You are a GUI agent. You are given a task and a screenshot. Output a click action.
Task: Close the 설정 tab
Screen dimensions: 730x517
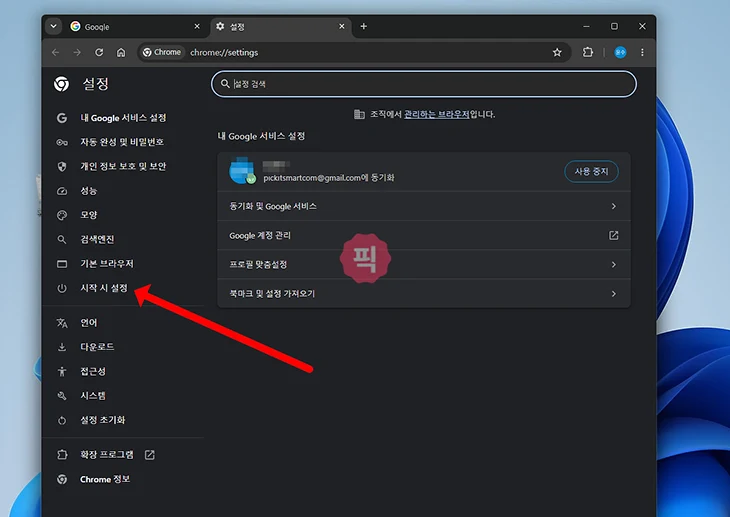pos(342,27)
